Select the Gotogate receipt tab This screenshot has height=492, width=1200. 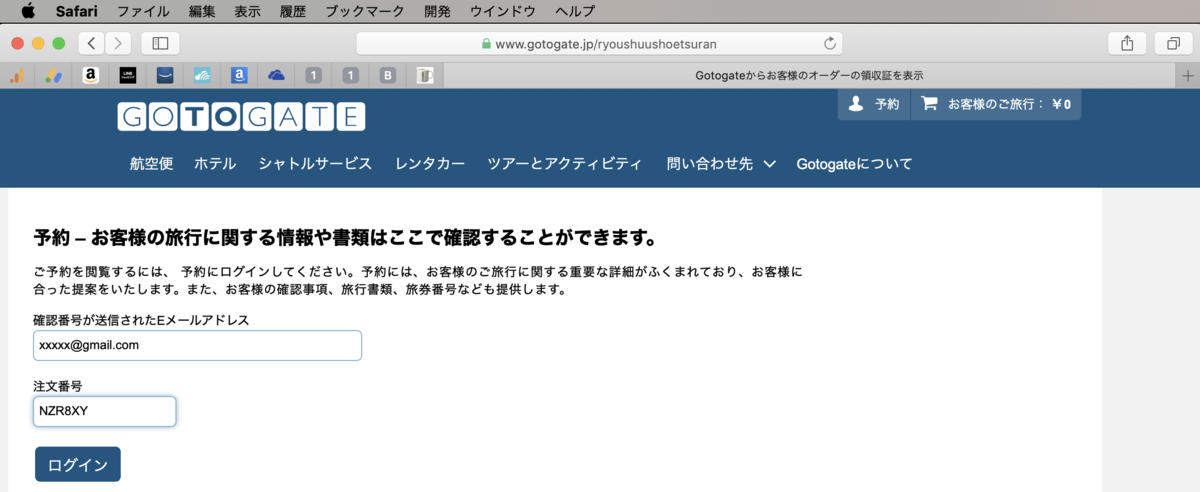click(810, 75)
